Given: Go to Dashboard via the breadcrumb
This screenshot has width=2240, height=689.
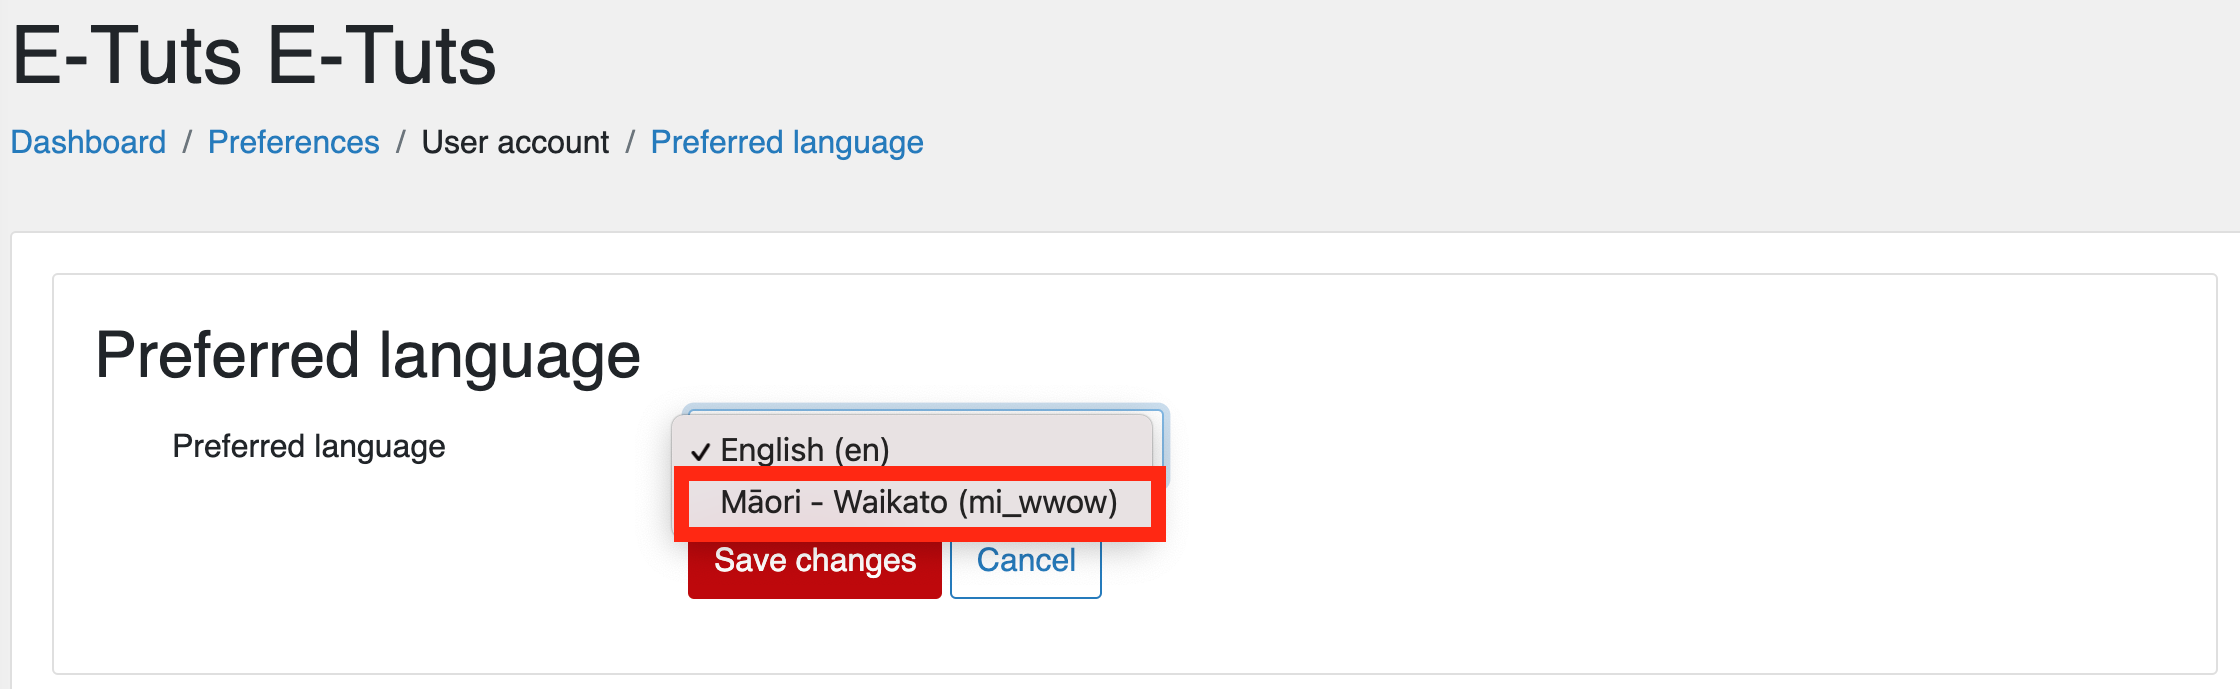Looking at the screenshot, I should pyautogui.click(x=89, y=142).
